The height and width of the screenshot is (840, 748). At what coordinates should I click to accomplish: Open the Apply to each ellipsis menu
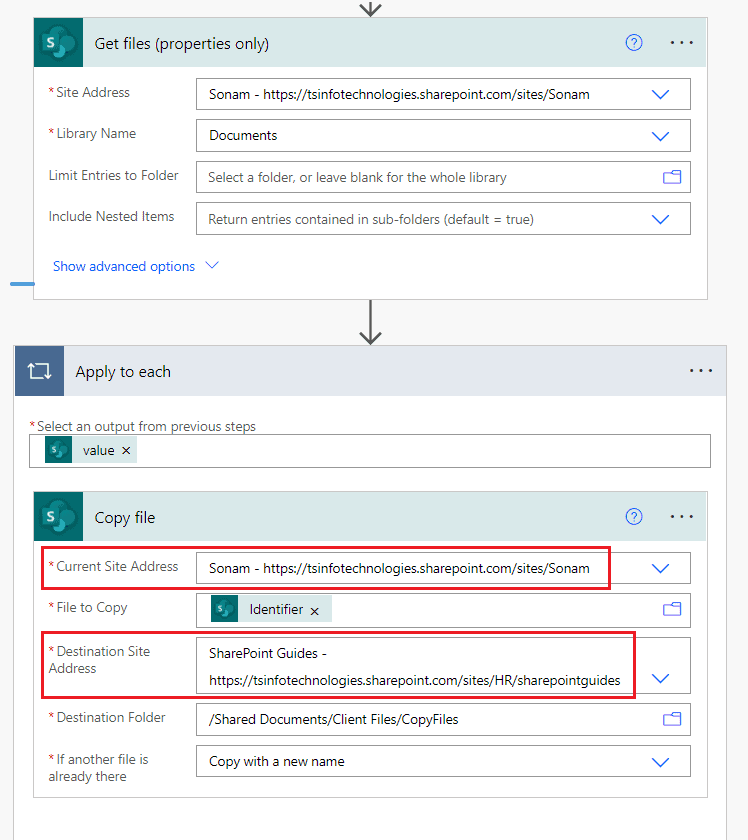pyautogui.click(x=701, y=371)
